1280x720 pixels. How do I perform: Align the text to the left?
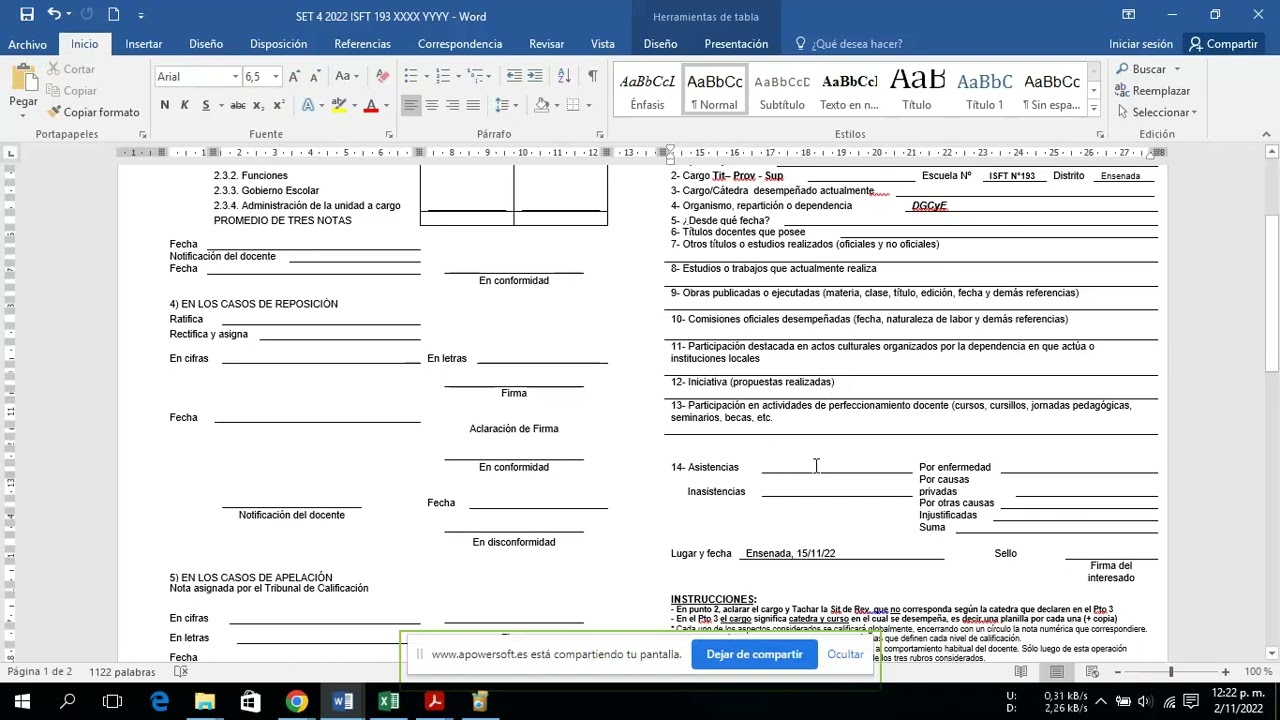[411, 105]
